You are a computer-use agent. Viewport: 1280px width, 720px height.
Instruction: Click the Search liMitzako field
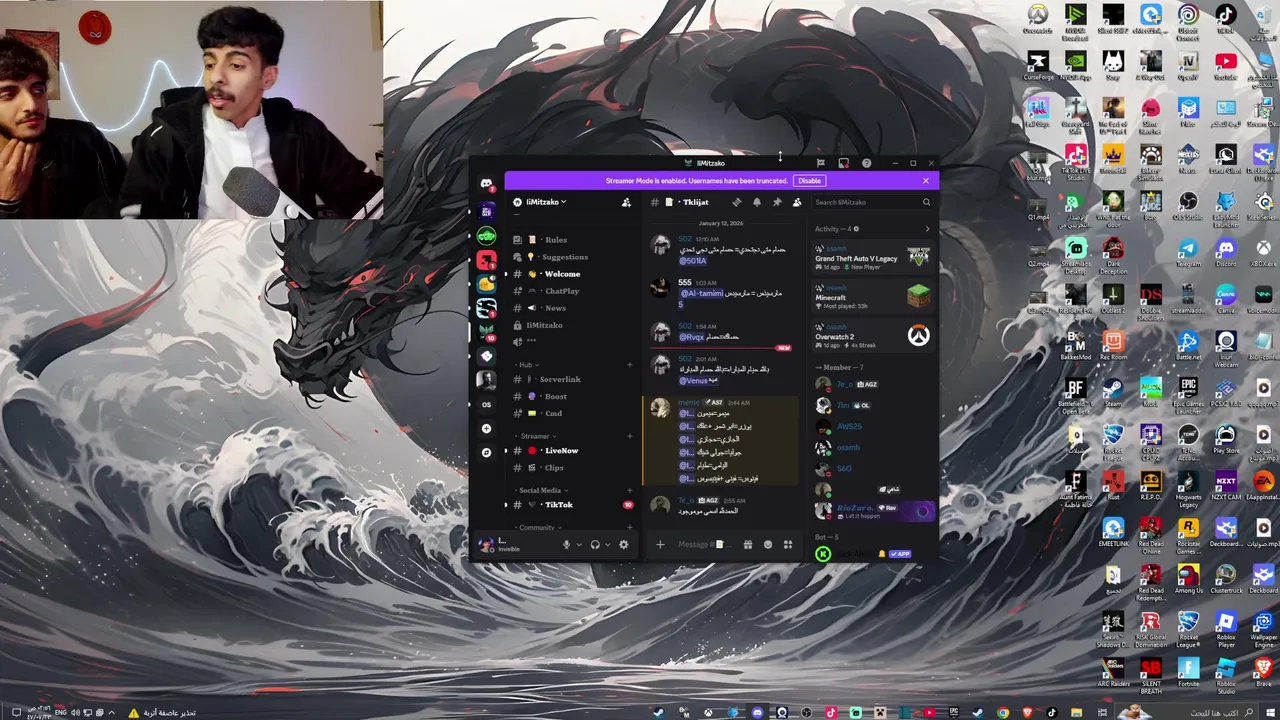[872, 202]
